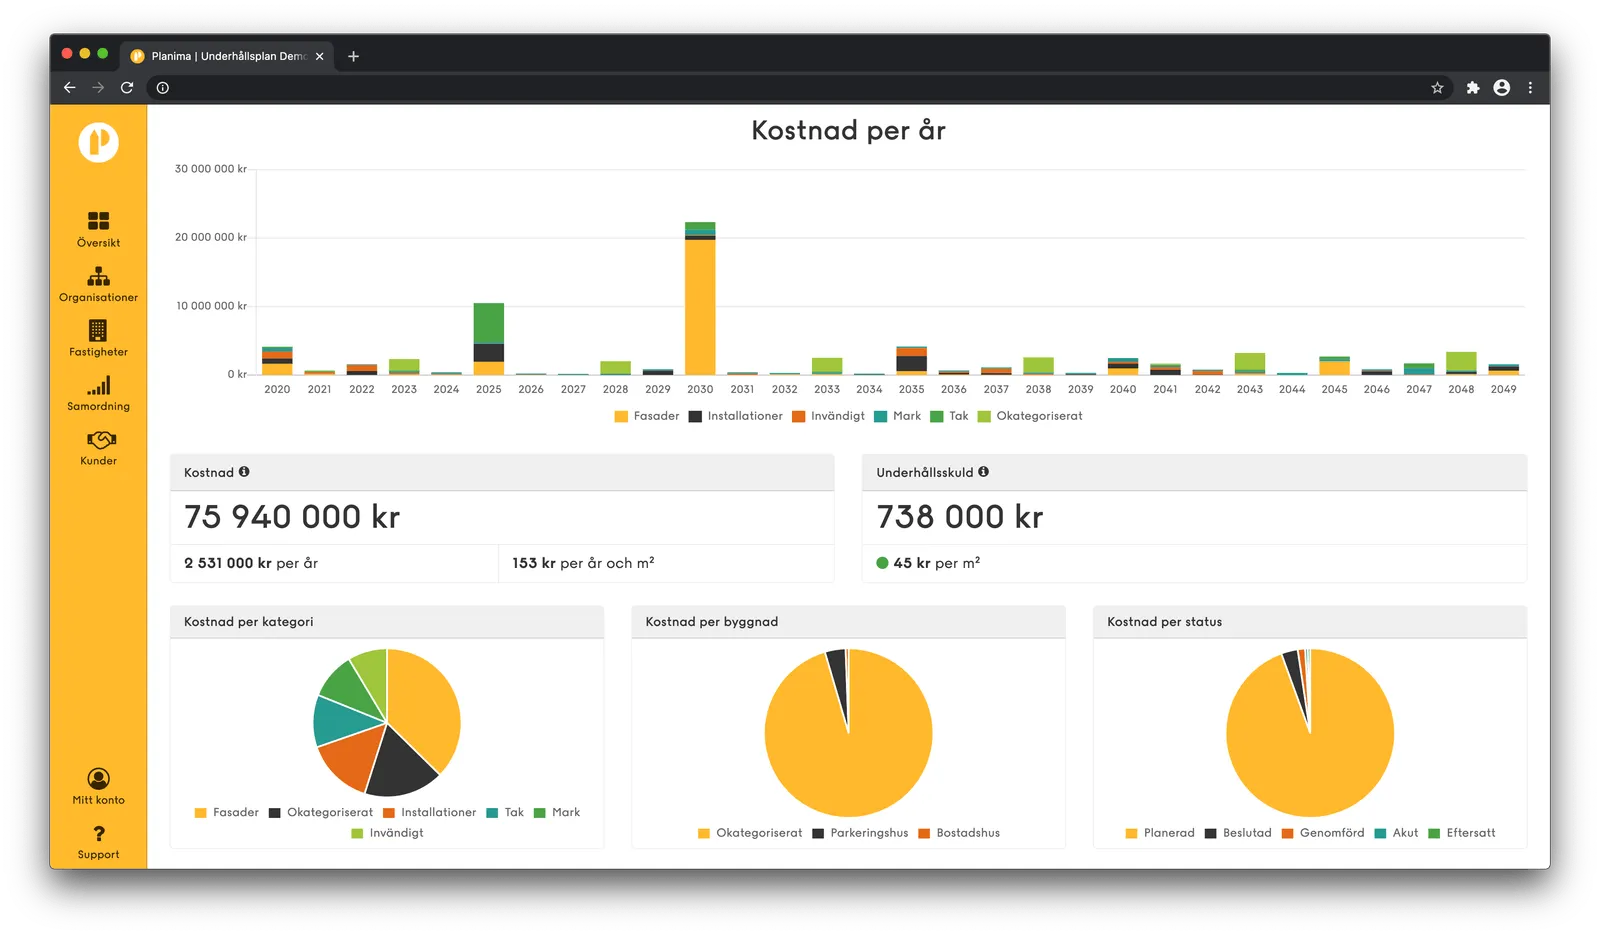Toggle Genomförd legend in status pie chart
Image resolution: width=1600 pixels, height=935 pixels.
click(x=1323, y=833)
